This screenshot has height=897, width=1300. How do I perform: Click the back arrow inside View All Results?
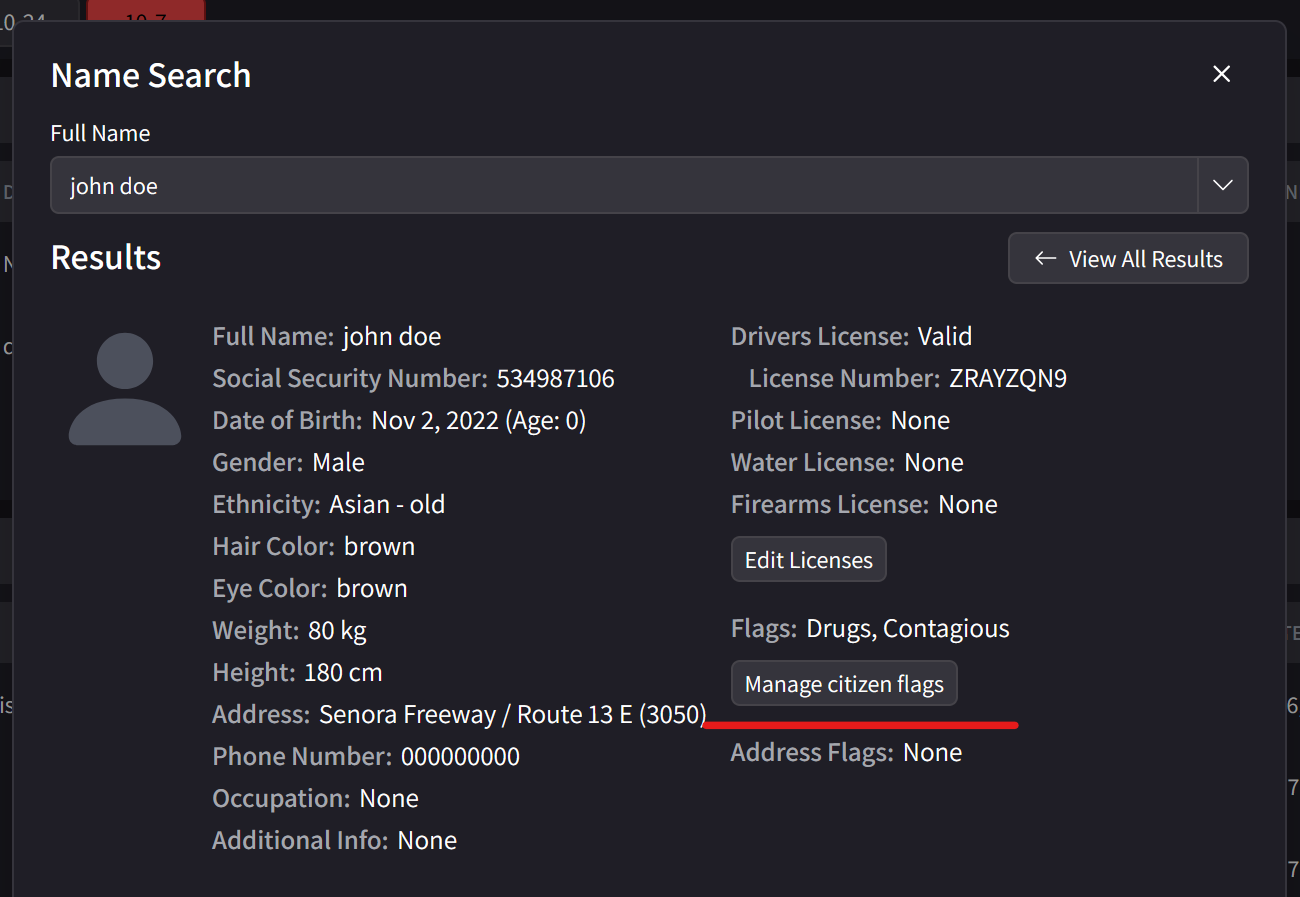click(1044, 258)
